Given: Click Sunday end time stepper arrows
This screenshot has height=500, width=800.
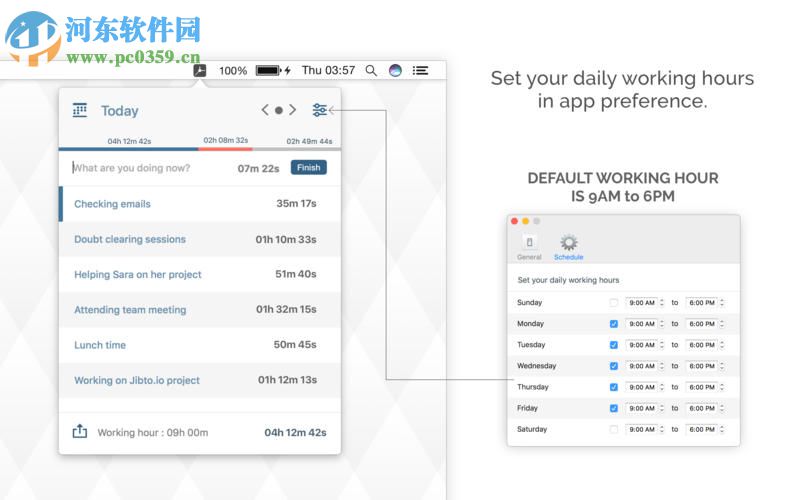Looking at the screenshot, I should [721, 303].
